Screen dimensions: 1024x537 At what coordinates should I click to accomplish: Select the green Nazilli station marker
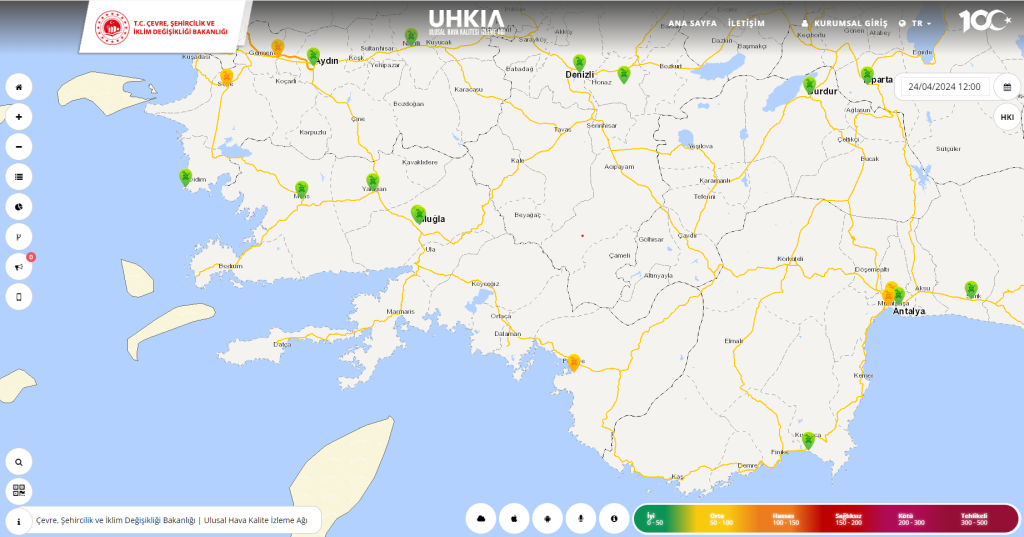(411, 37)
